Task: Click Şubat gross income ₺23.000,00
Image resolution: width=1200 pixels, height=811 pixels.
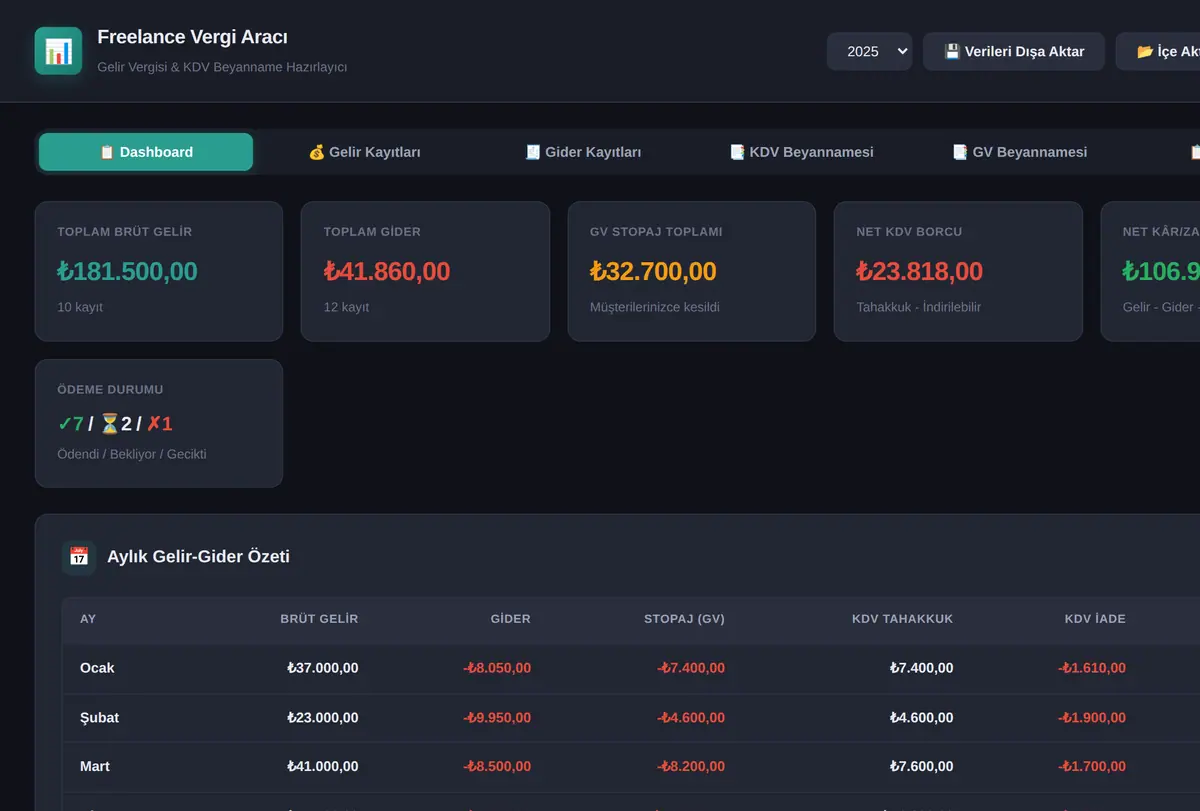Action: [322, 718]
